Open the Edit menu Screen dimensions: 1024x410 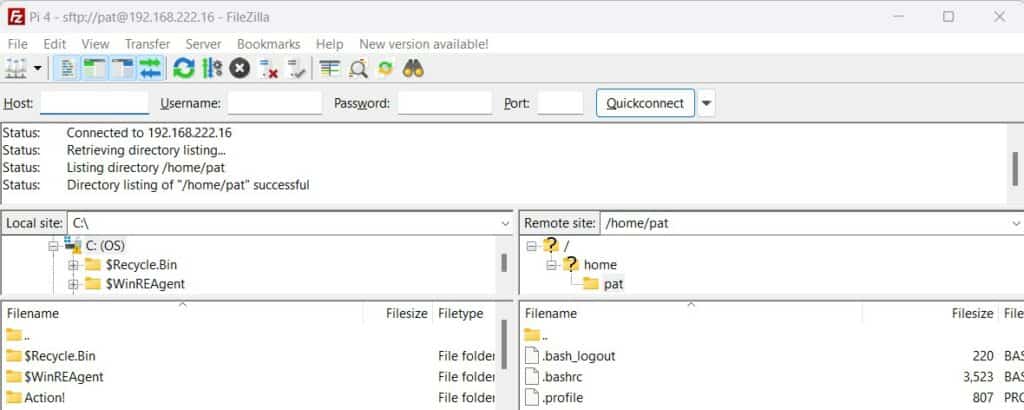coord(55,44)
